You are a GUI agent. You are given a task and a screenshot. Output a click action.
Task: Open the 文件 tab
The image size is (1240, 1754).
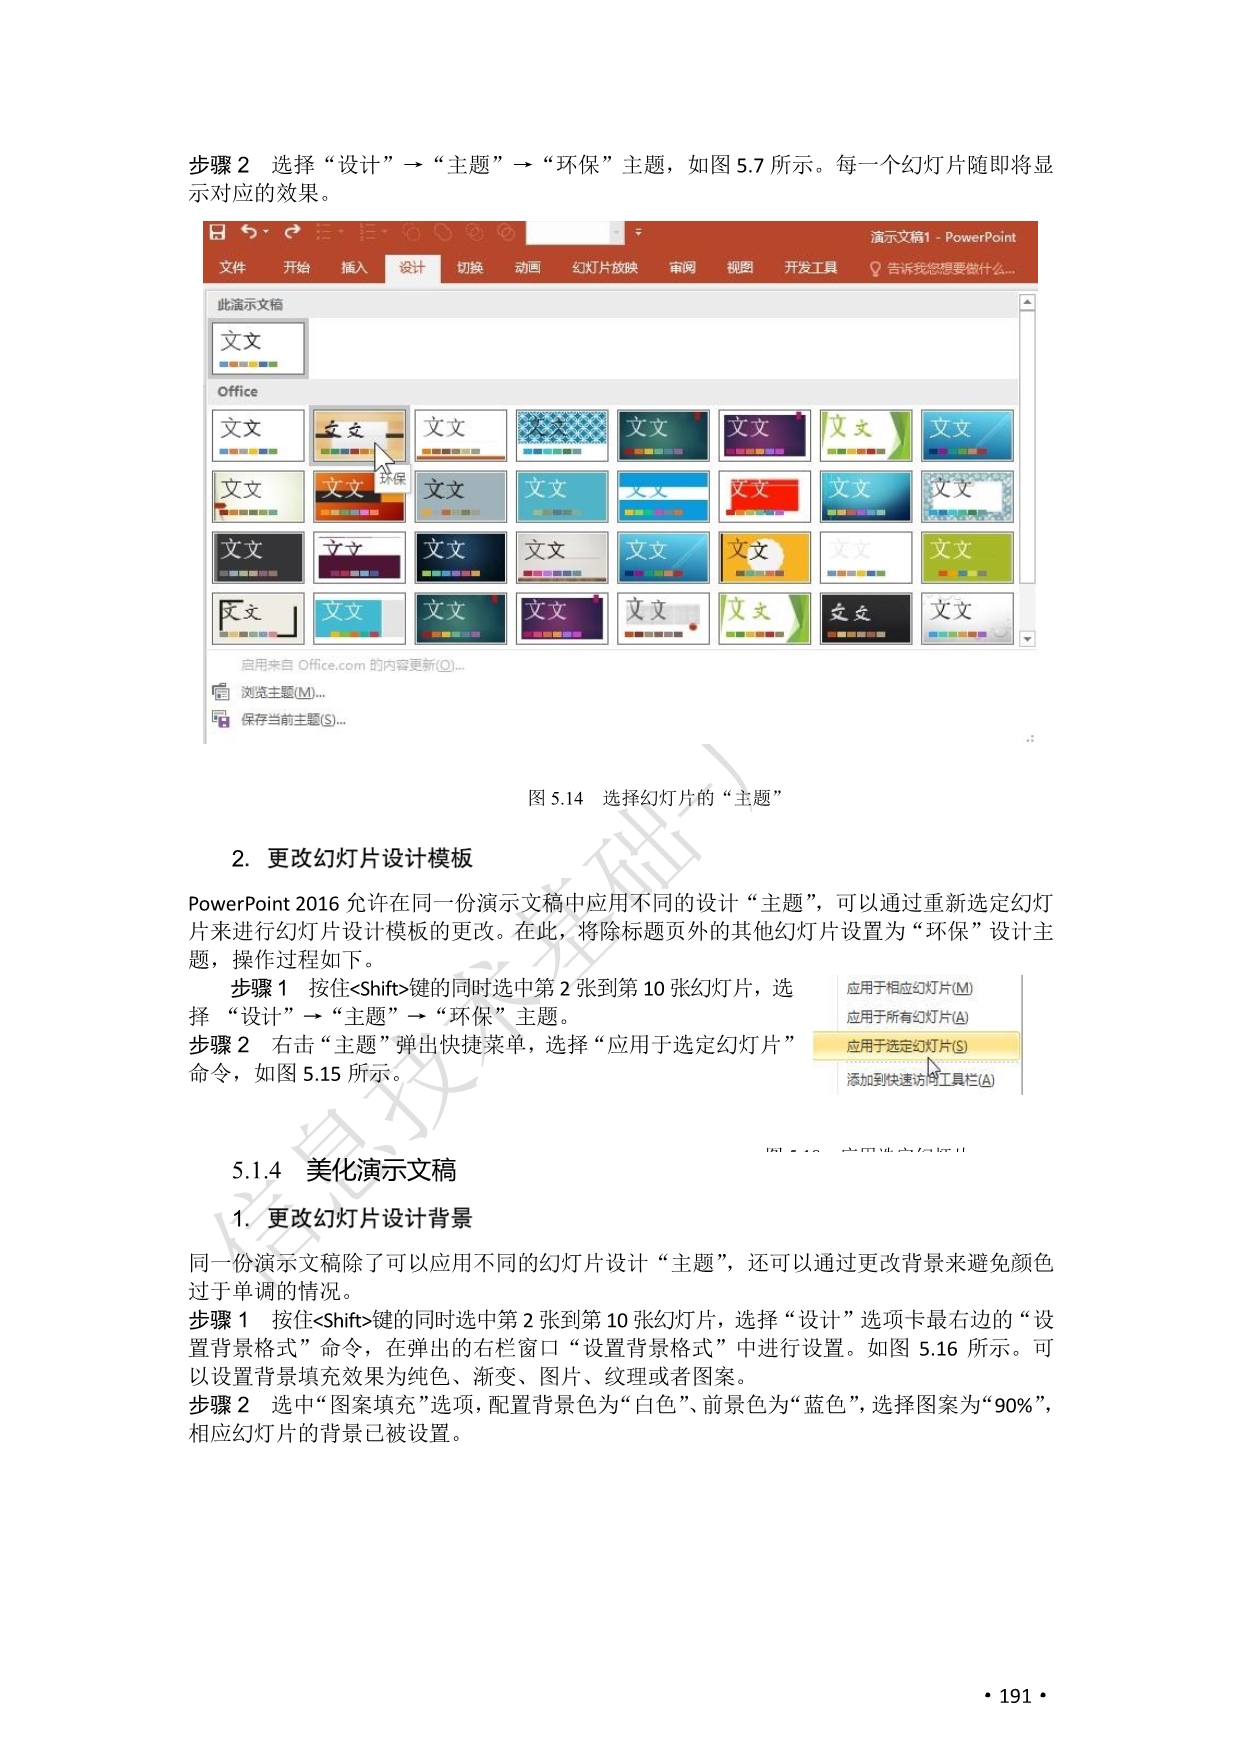232,267
